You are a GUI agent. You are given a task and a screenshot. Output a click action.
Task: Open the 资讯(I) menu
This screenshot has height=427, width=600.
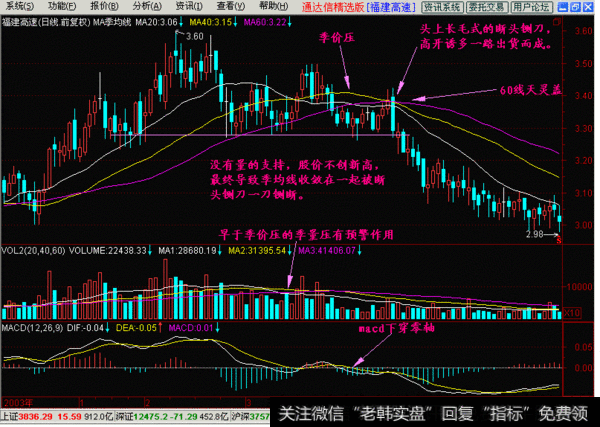click(x=189, y=6)
